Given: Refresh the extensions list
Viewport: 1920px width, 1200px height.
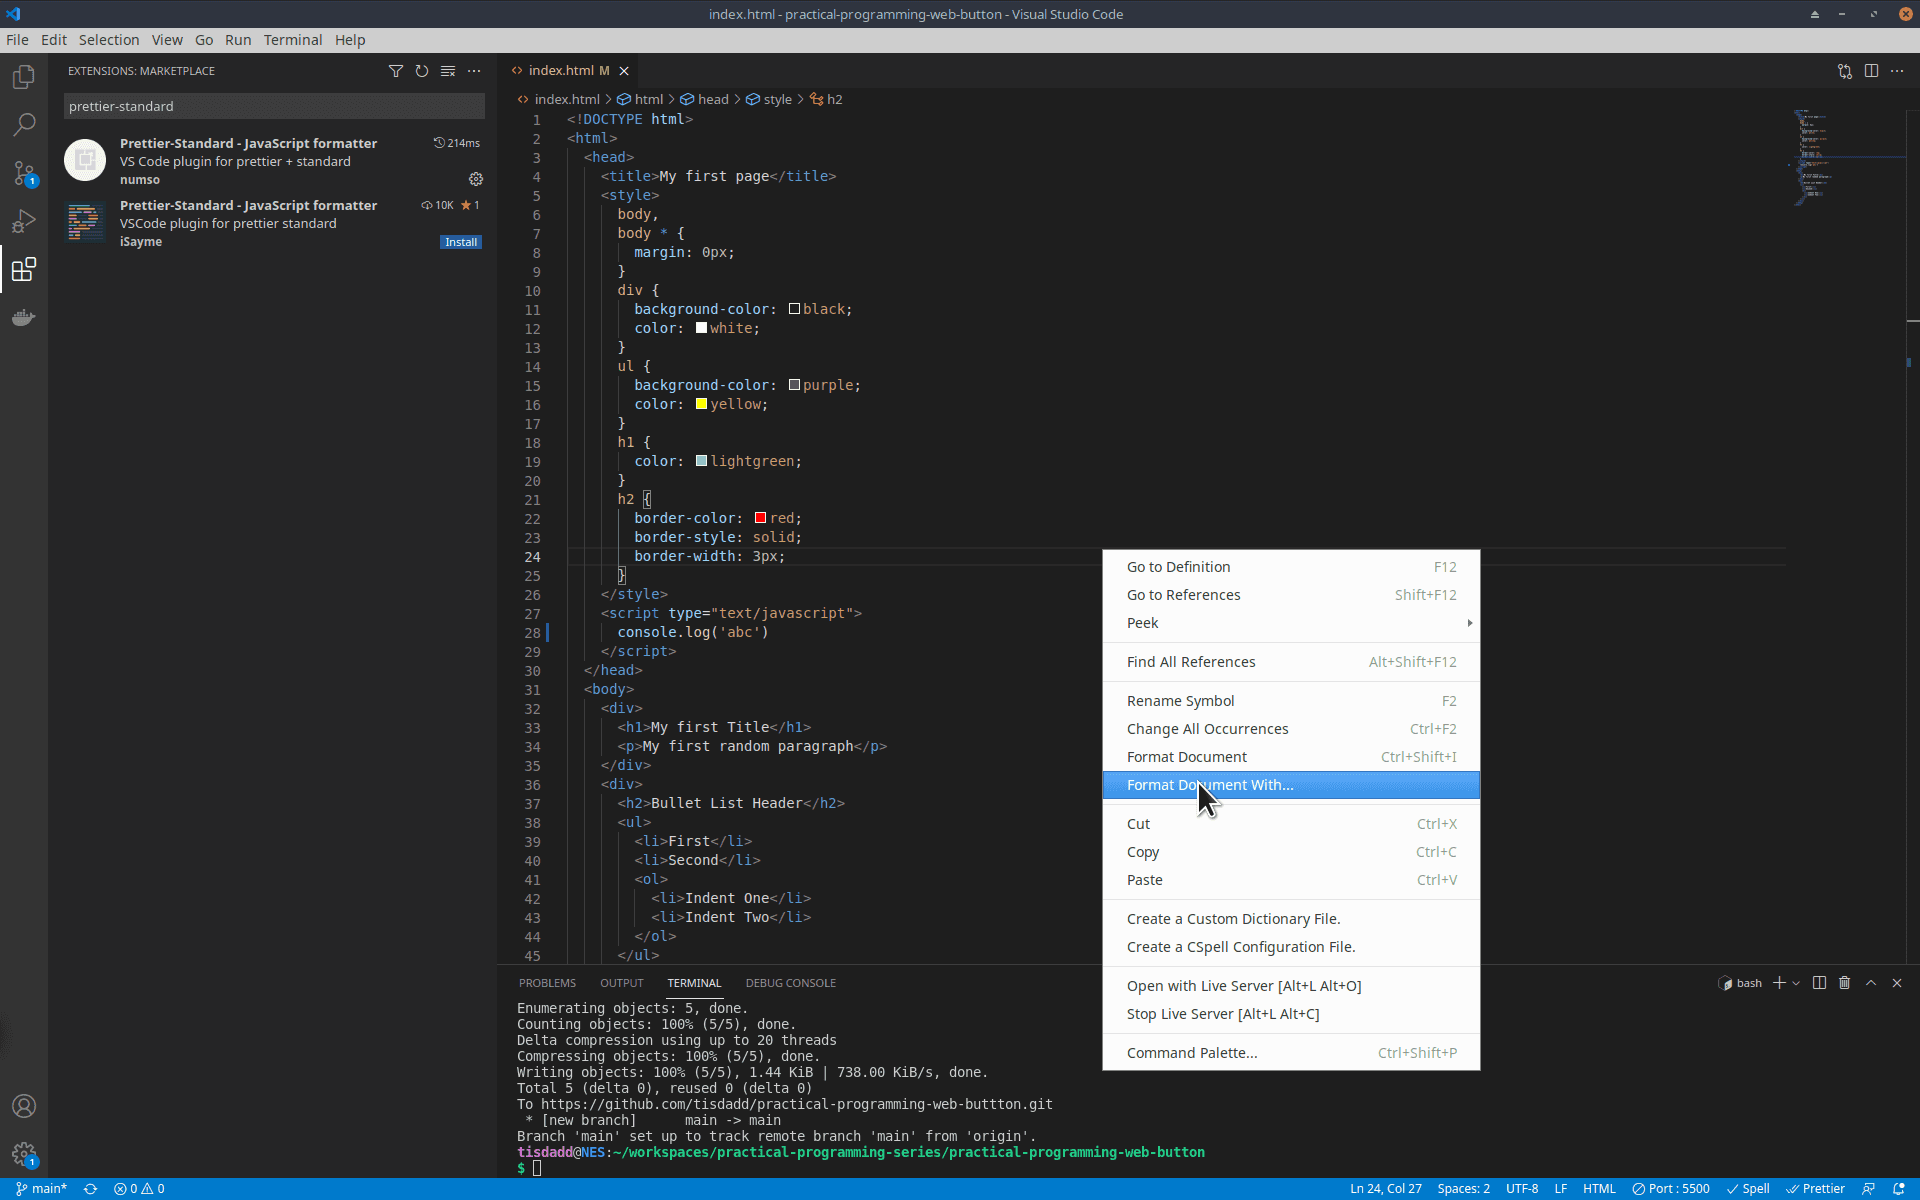Looking at the screenshot, I should tap(421, 71).
